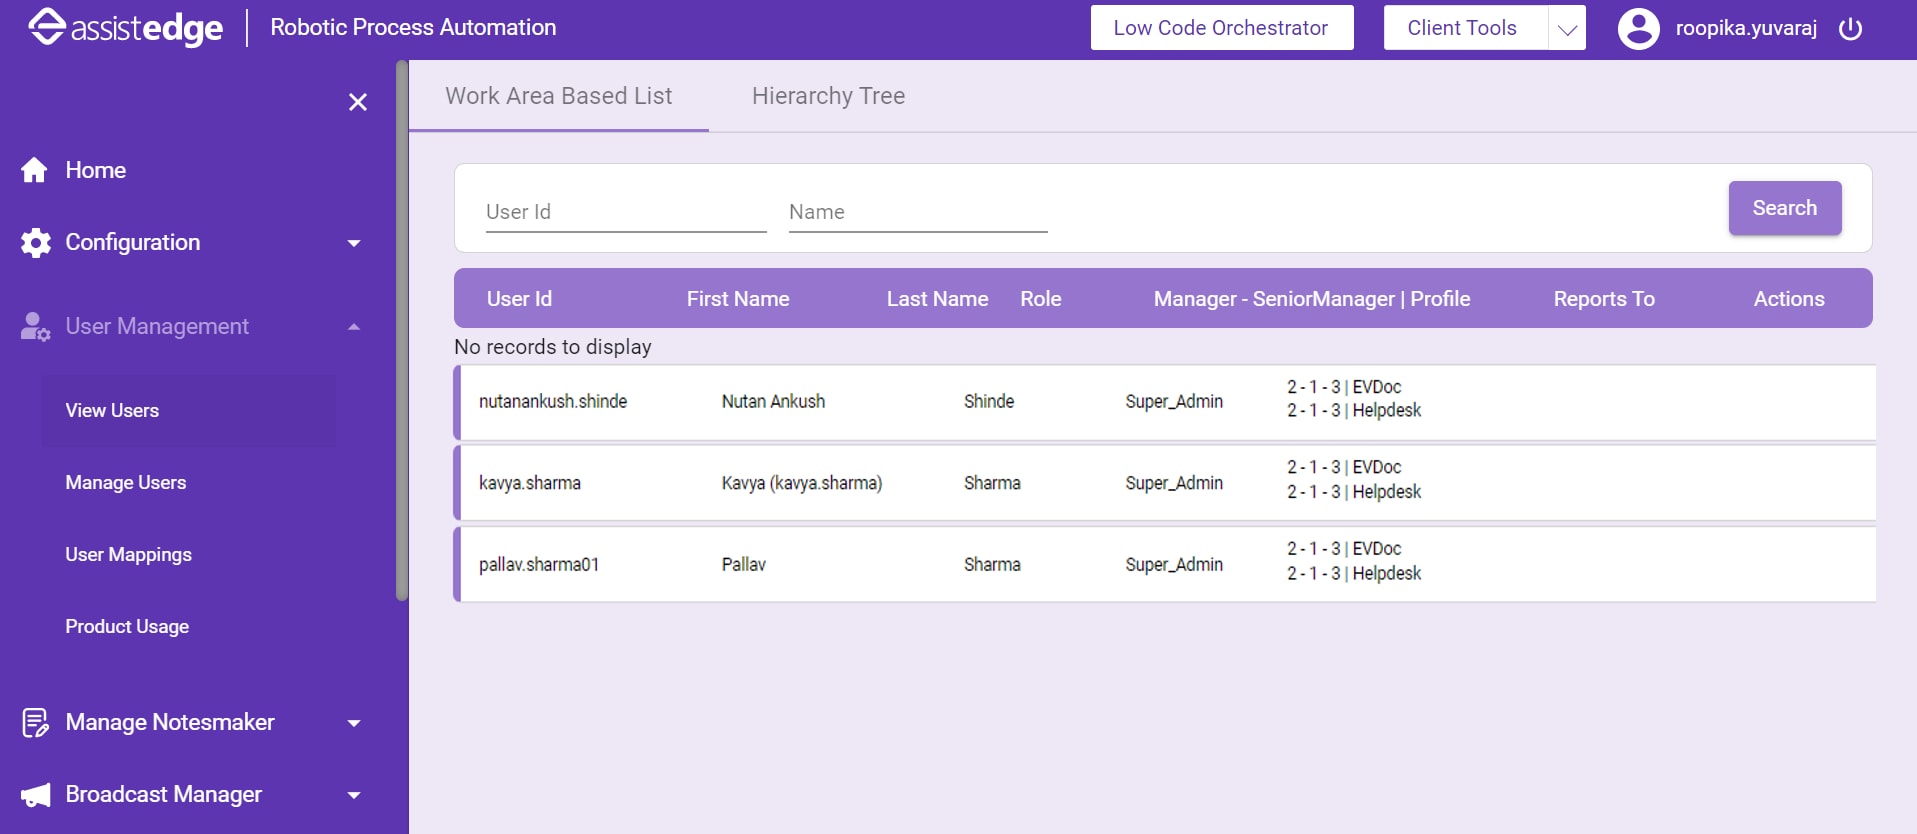Click the First Name column header

click(738, 299)
